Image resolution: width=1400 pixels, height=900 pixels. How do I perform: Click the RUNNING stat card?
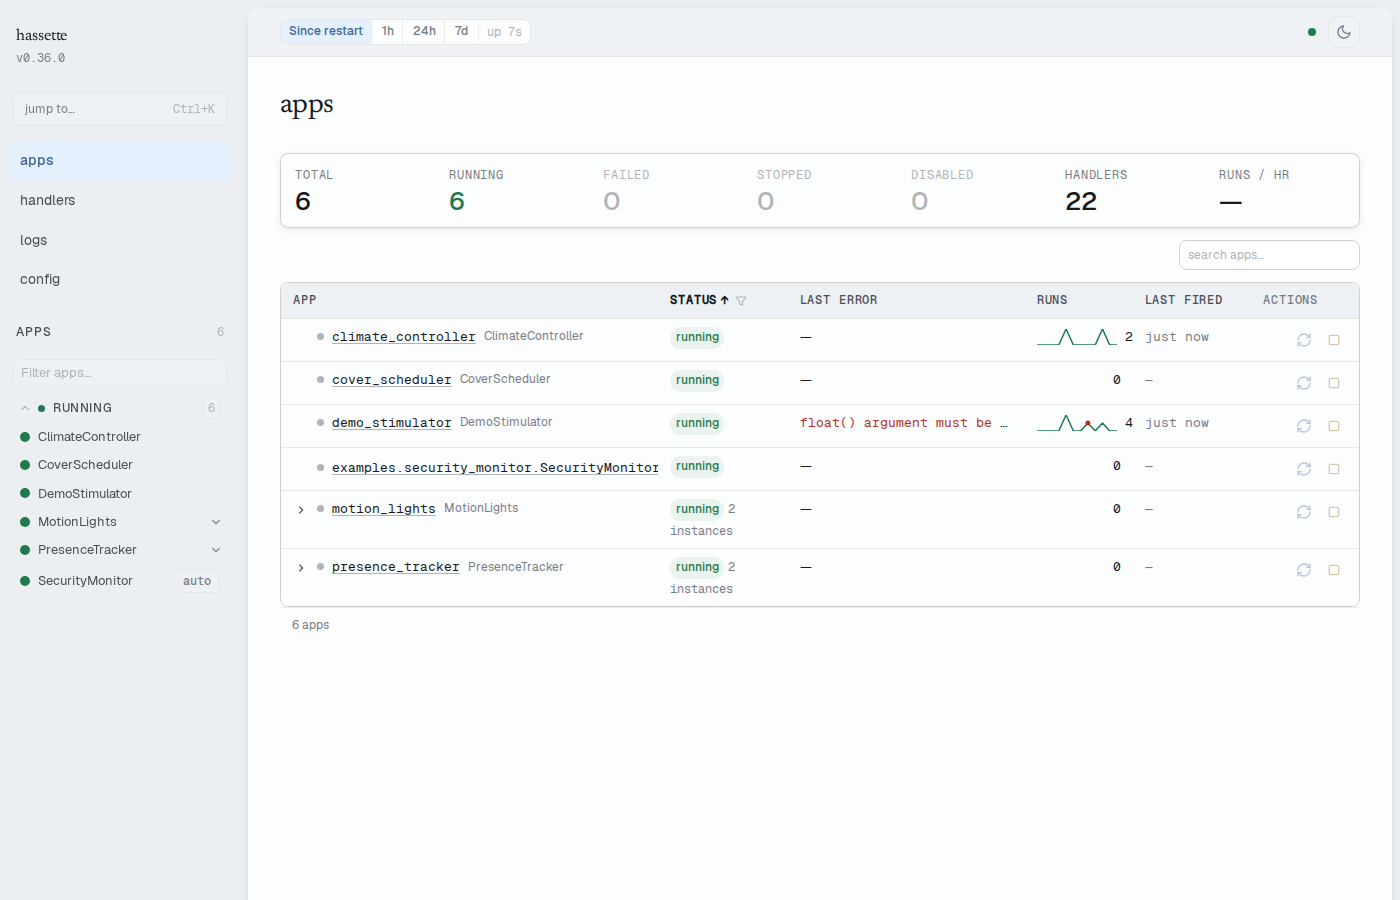coord(511,191)
